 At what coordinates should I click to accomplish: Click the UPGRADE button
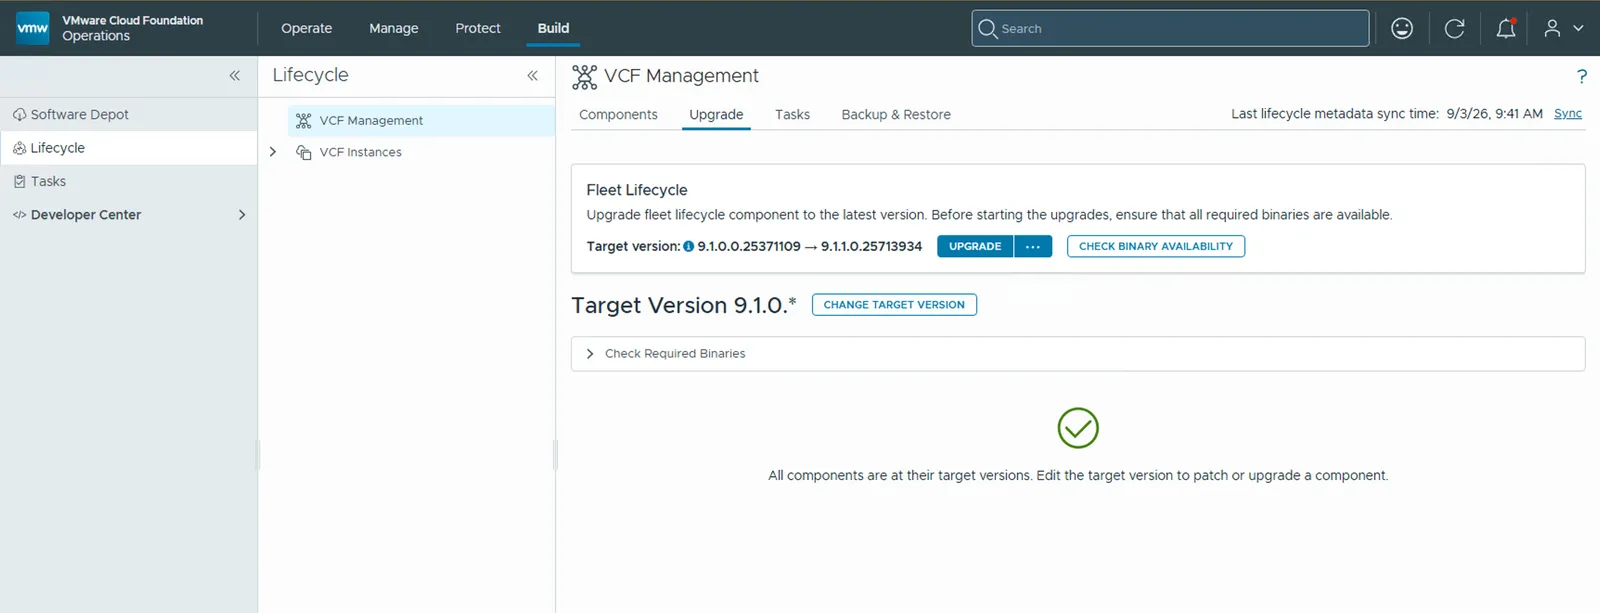[975, 246]
